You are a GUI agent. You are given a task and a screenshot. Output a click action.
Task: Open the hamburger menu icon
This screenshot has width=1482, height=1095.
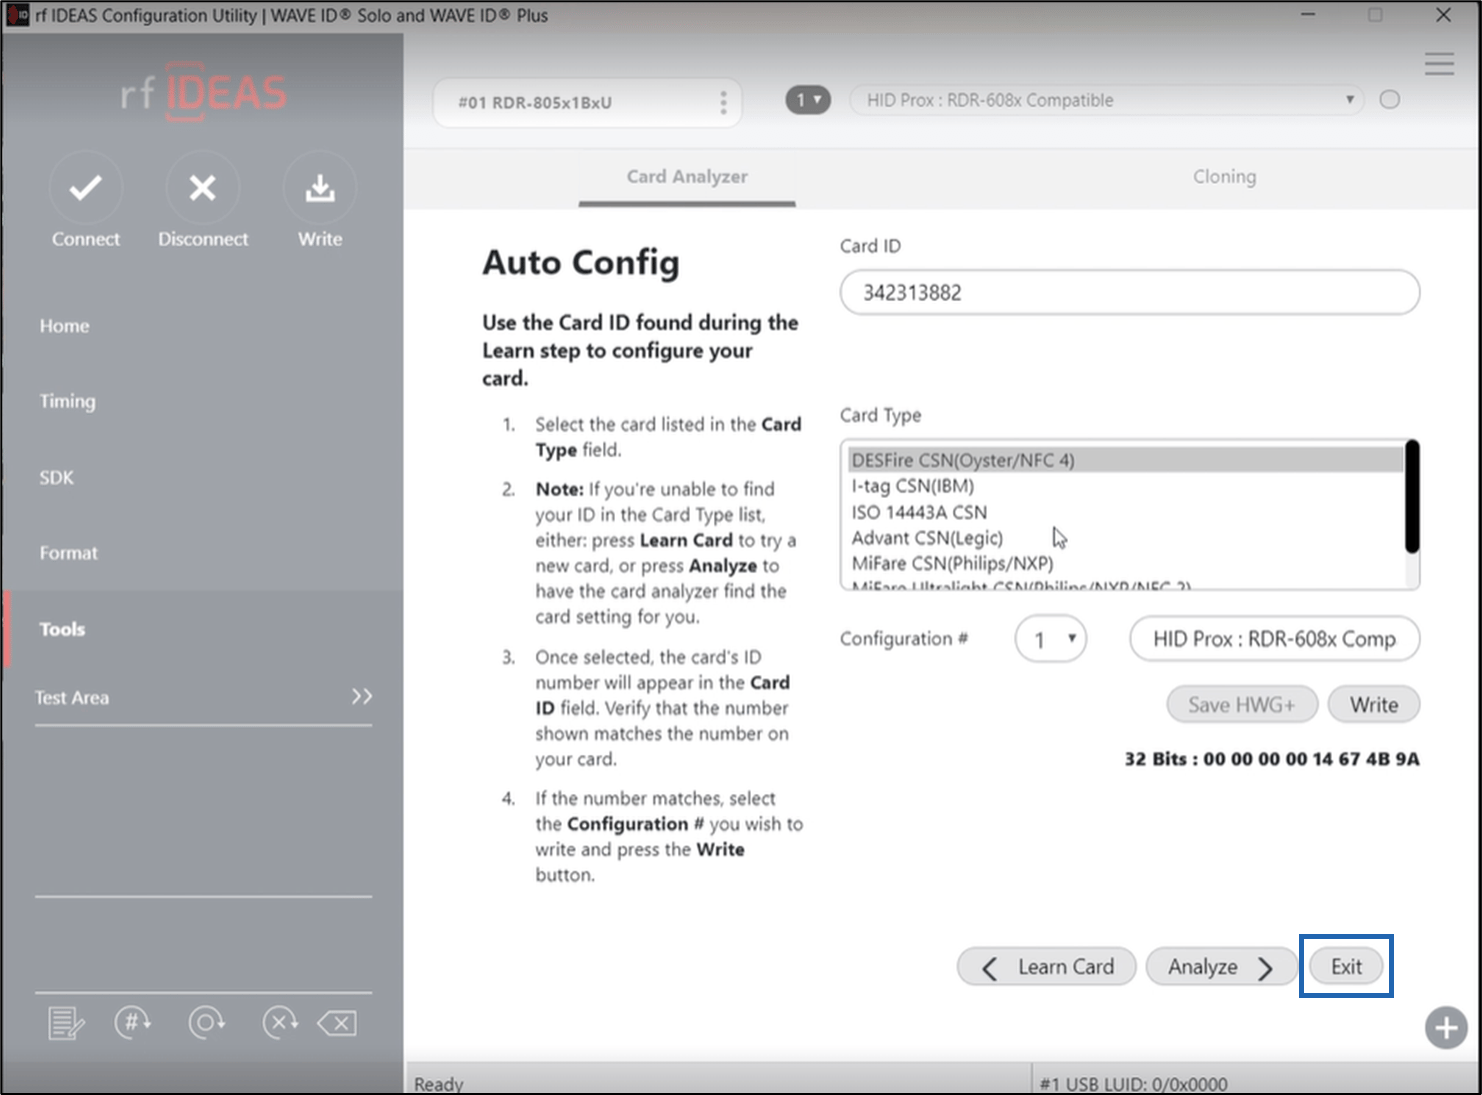pos(1439,64)
